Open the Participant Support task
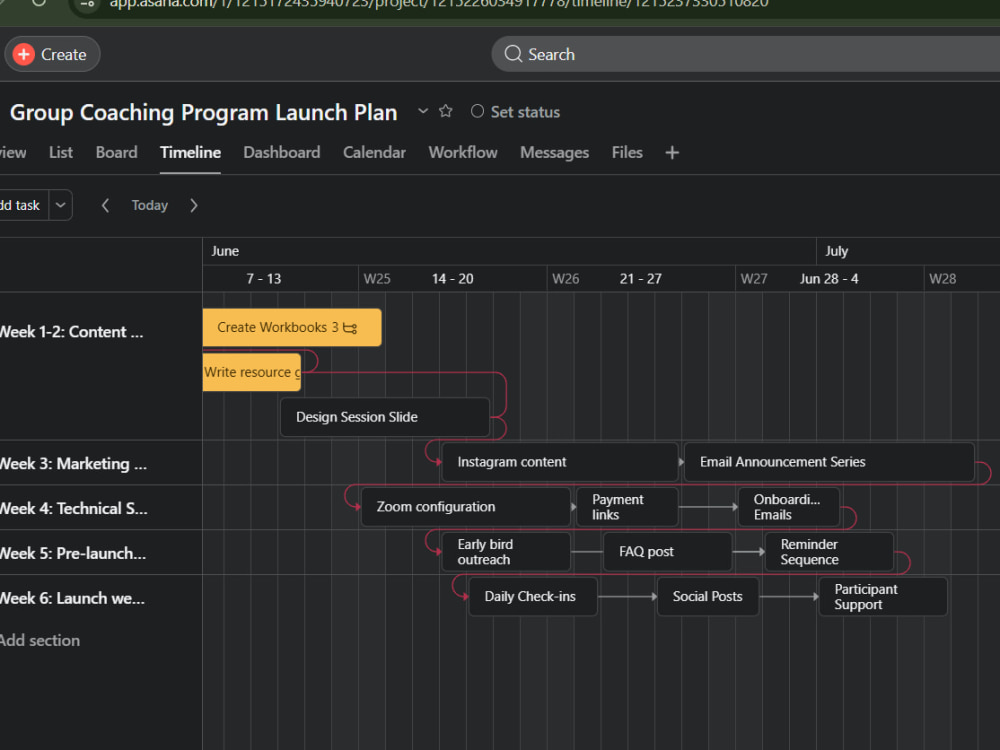Screen dimensions: 1000x750 coord(883,596)
